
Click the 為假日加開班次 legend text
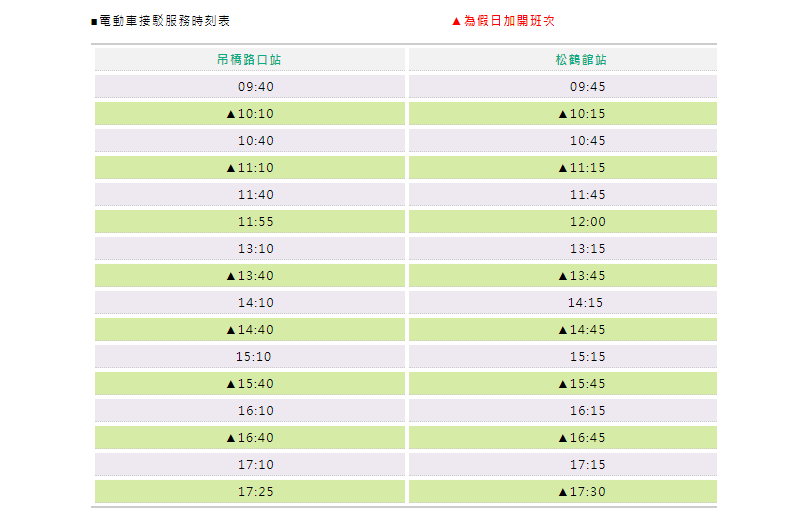pyautogui.click(x=516, y=21)
